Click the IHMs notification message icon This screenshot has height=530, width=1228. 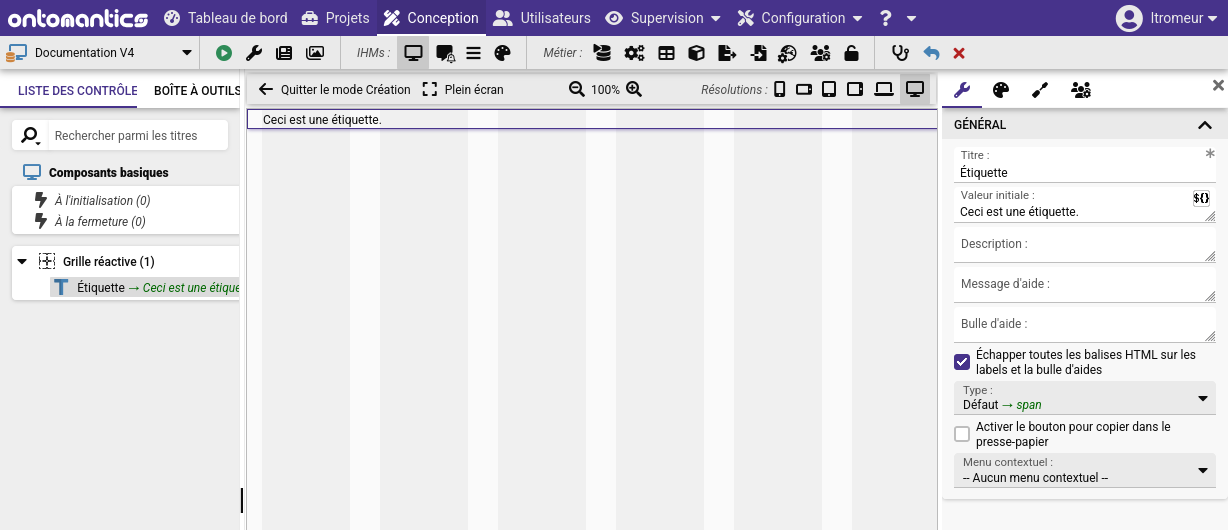tap(445, 53)
